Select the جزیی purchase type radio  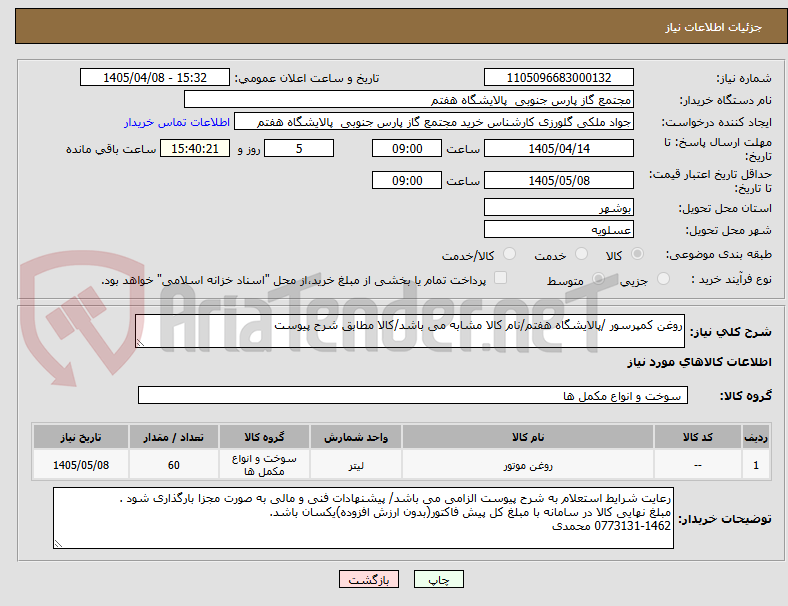pos(663,279)
